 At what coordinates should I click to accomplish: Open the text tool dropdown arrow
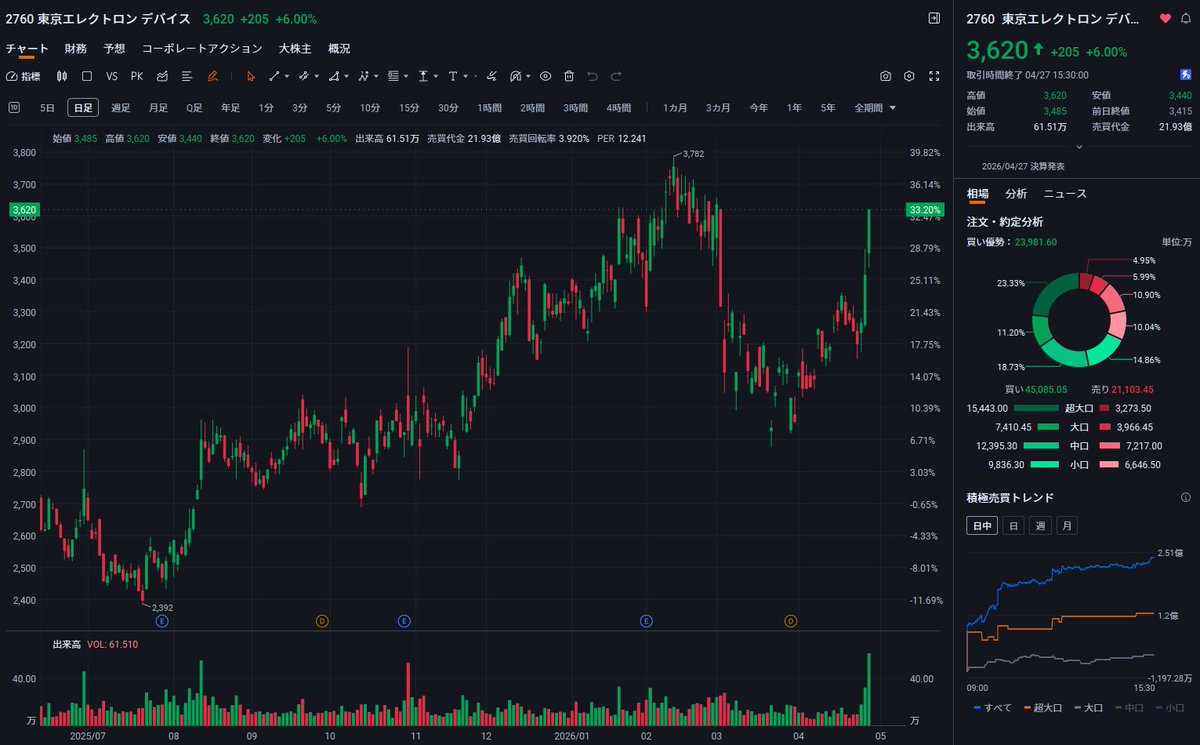pos(466,76)
